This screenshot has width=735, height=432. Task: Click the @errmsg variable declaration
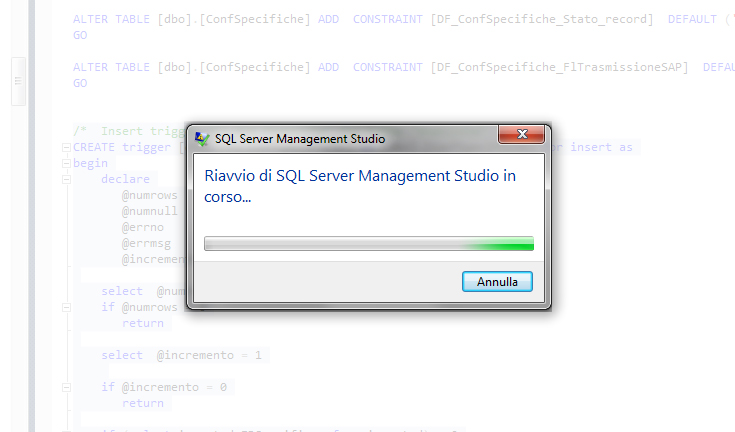tap(148, 243)
